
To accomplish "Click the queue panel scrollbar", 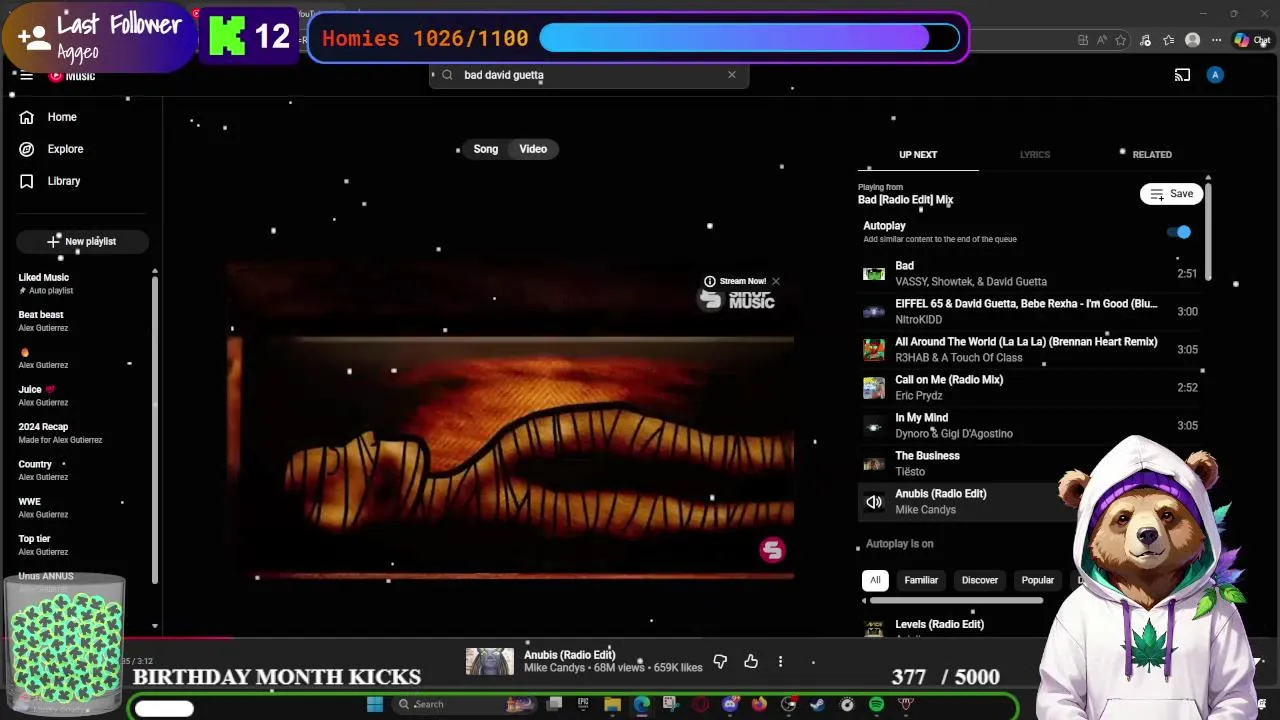I will tap(1208, 230).
